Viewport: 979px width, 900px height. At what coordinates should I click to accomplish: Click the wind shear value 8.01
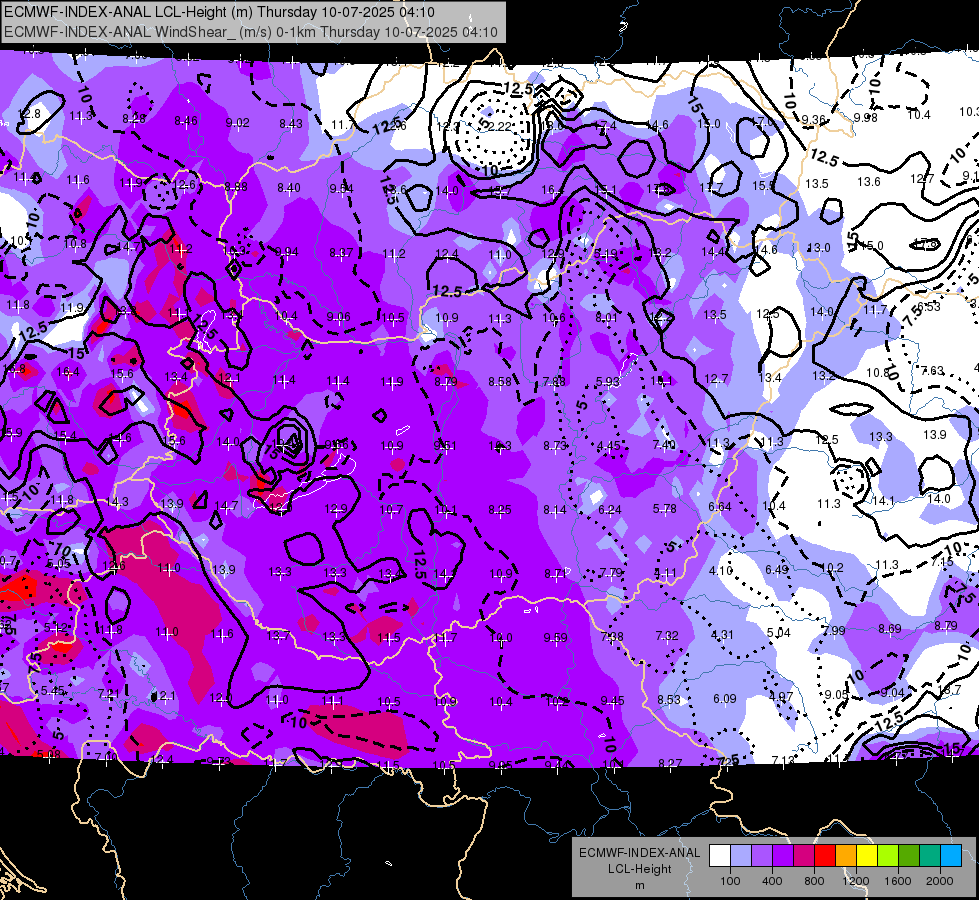tap(606, 317)
